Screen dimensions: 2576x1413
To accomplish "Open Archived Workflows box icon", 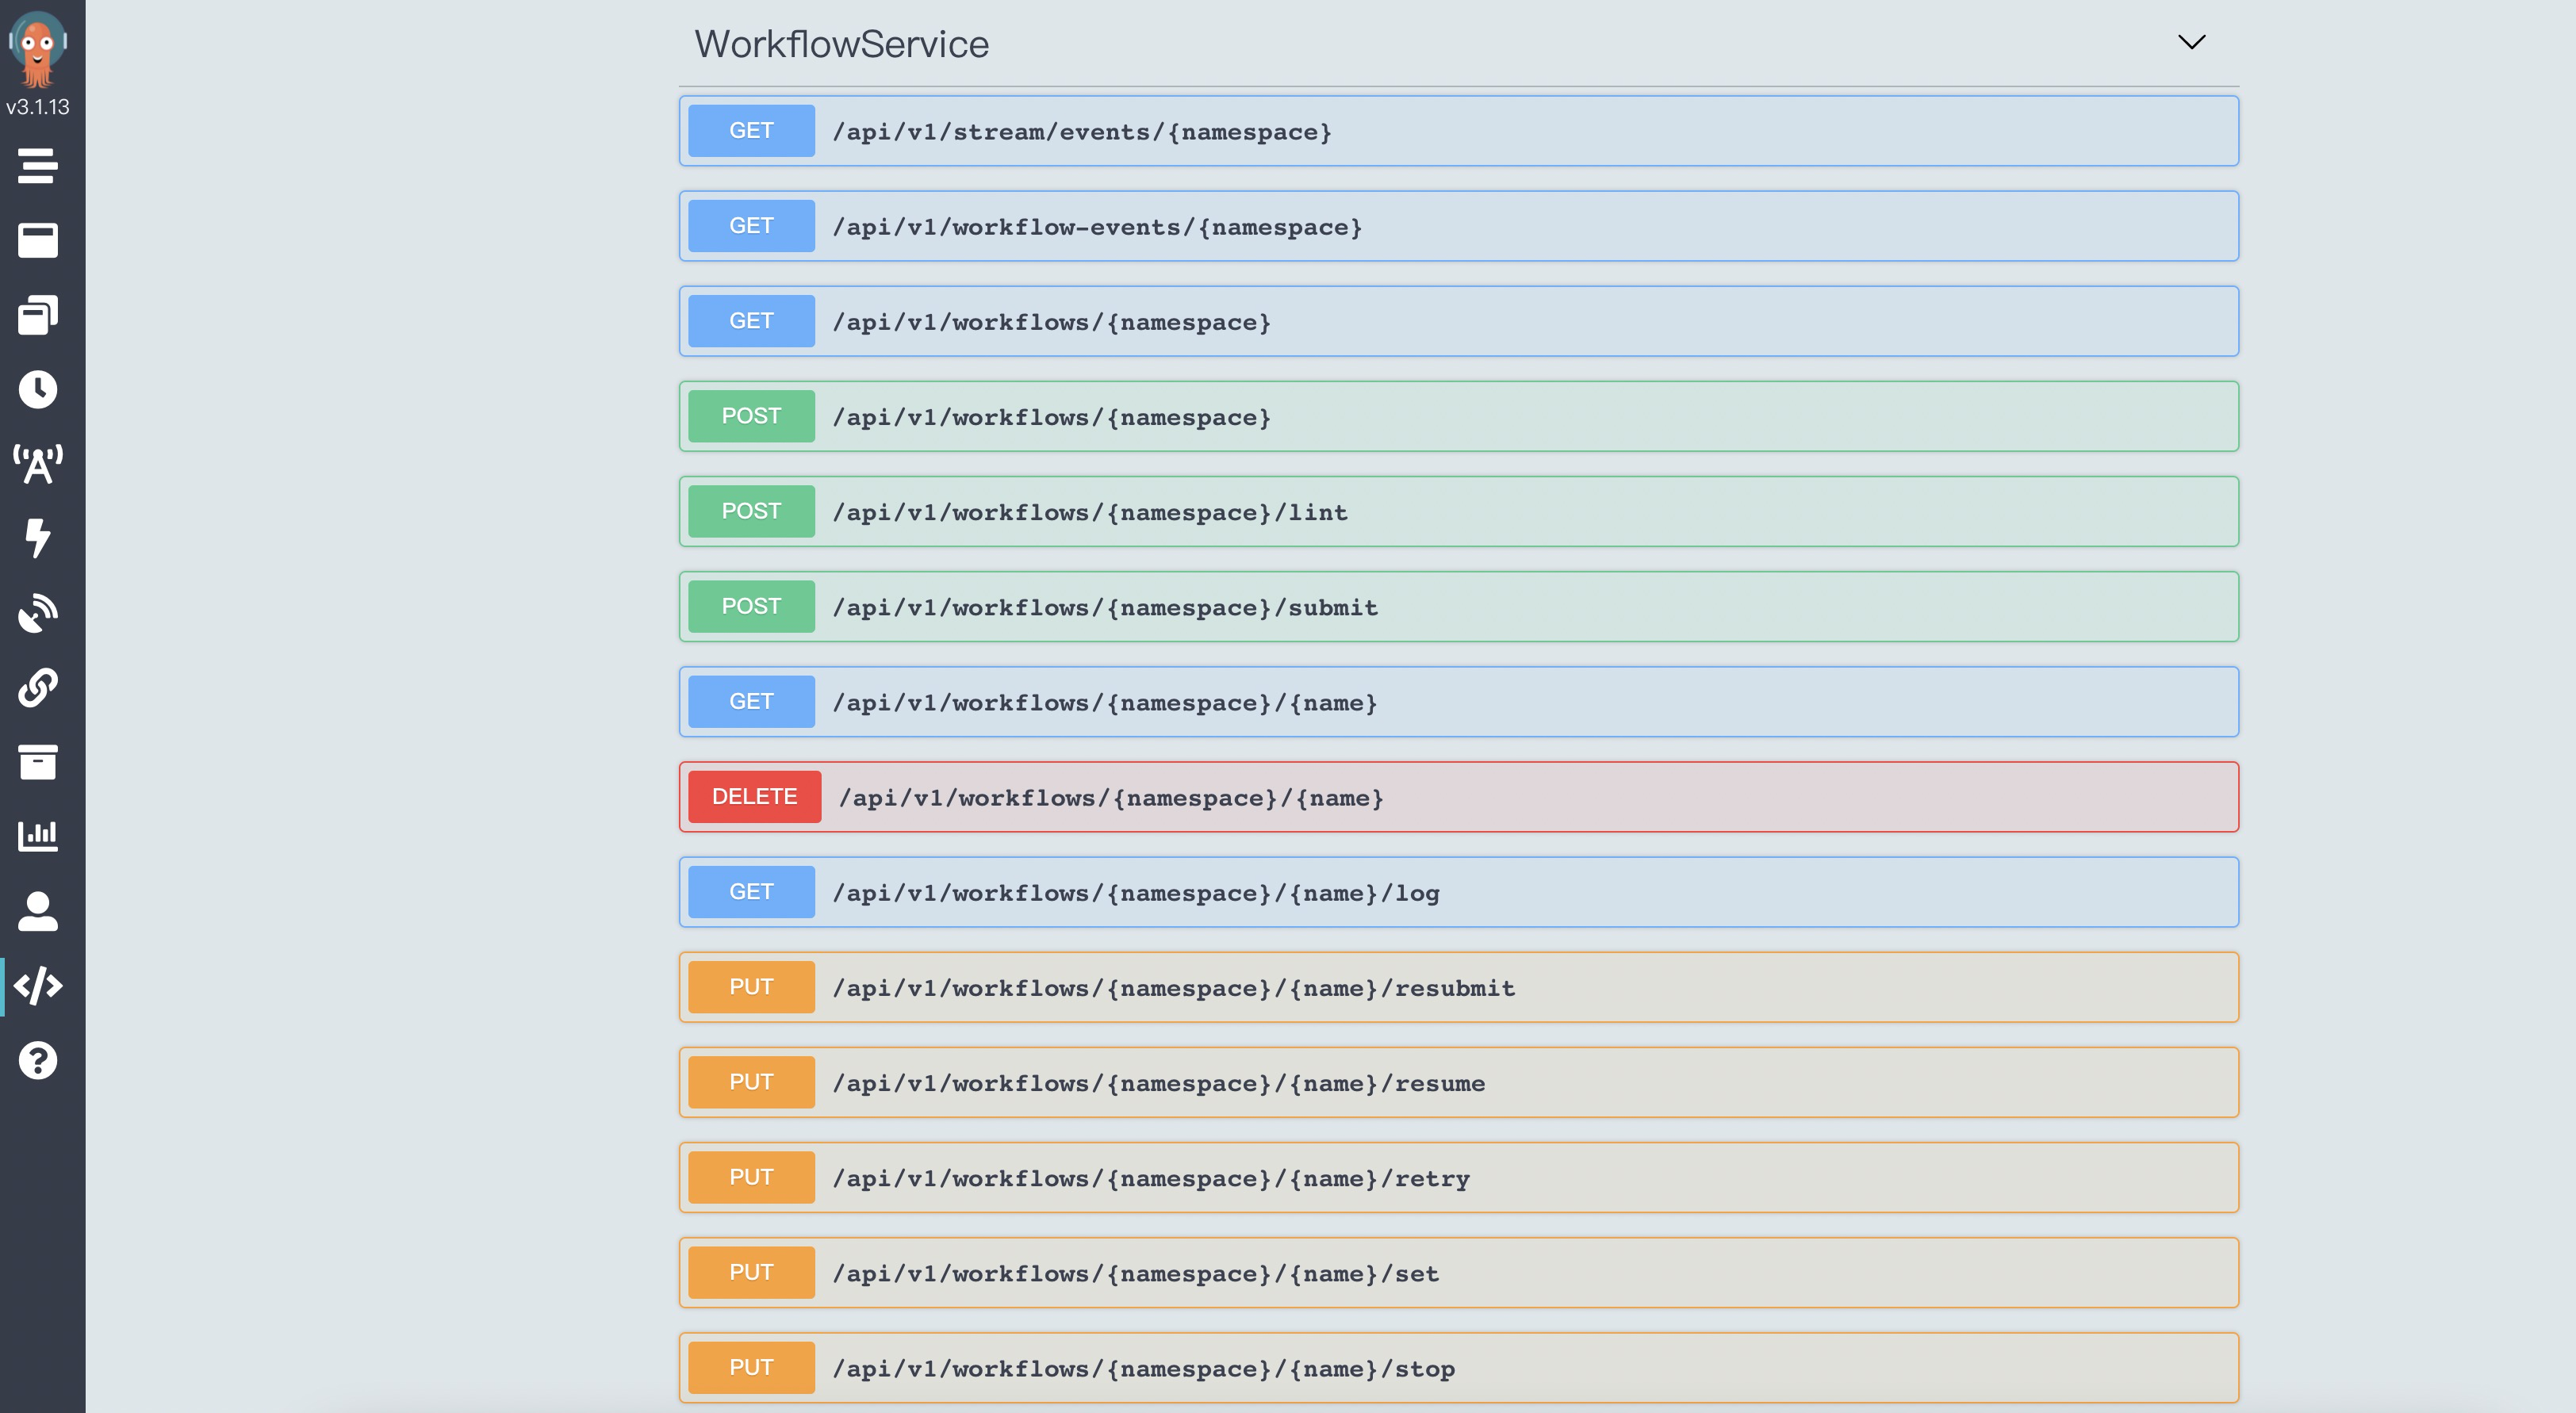I will 38,762.
